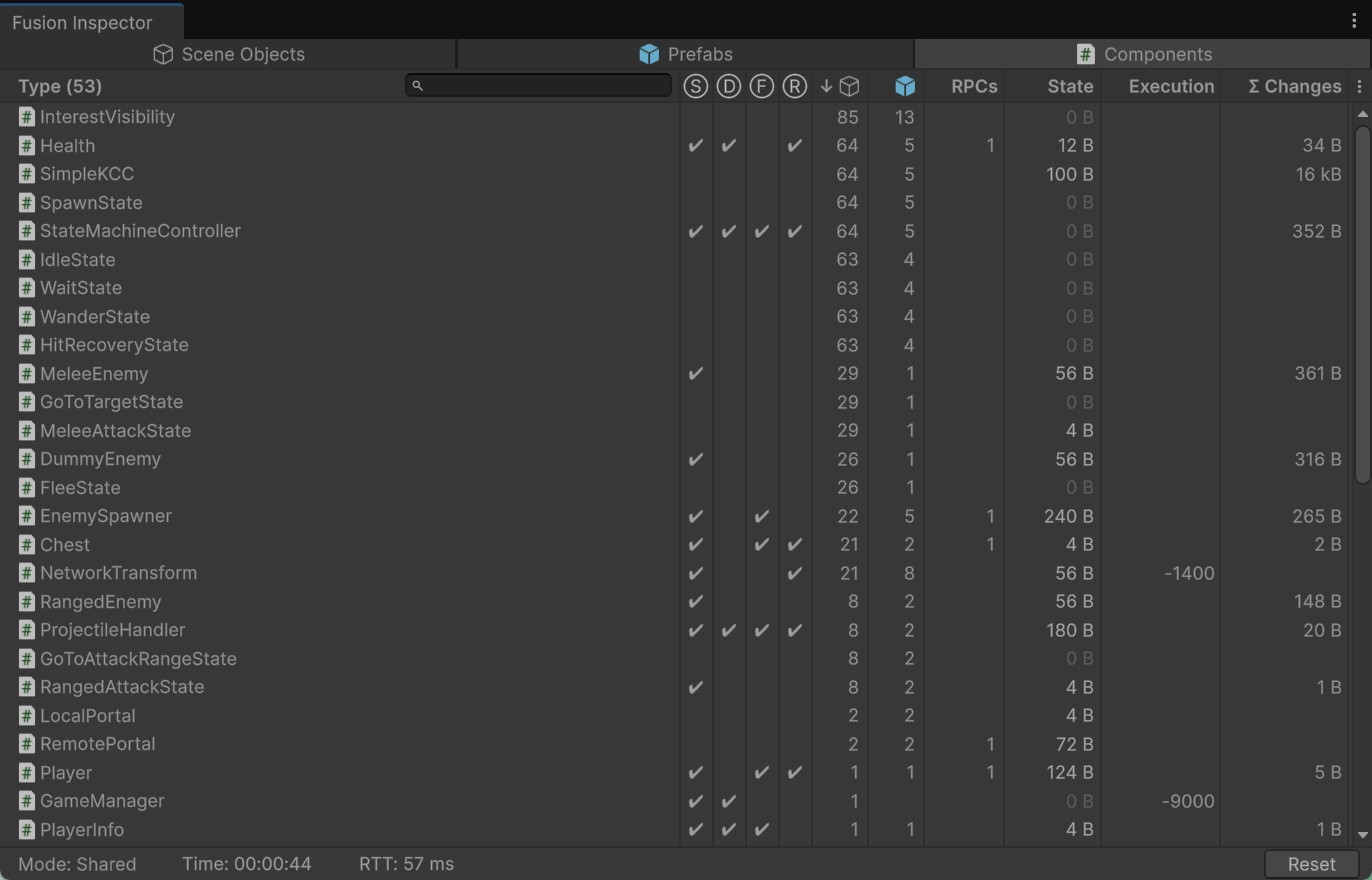Click the scrollbar down arrow
This screenshot has height=880, width=1372.
(x=1362, y=834)
